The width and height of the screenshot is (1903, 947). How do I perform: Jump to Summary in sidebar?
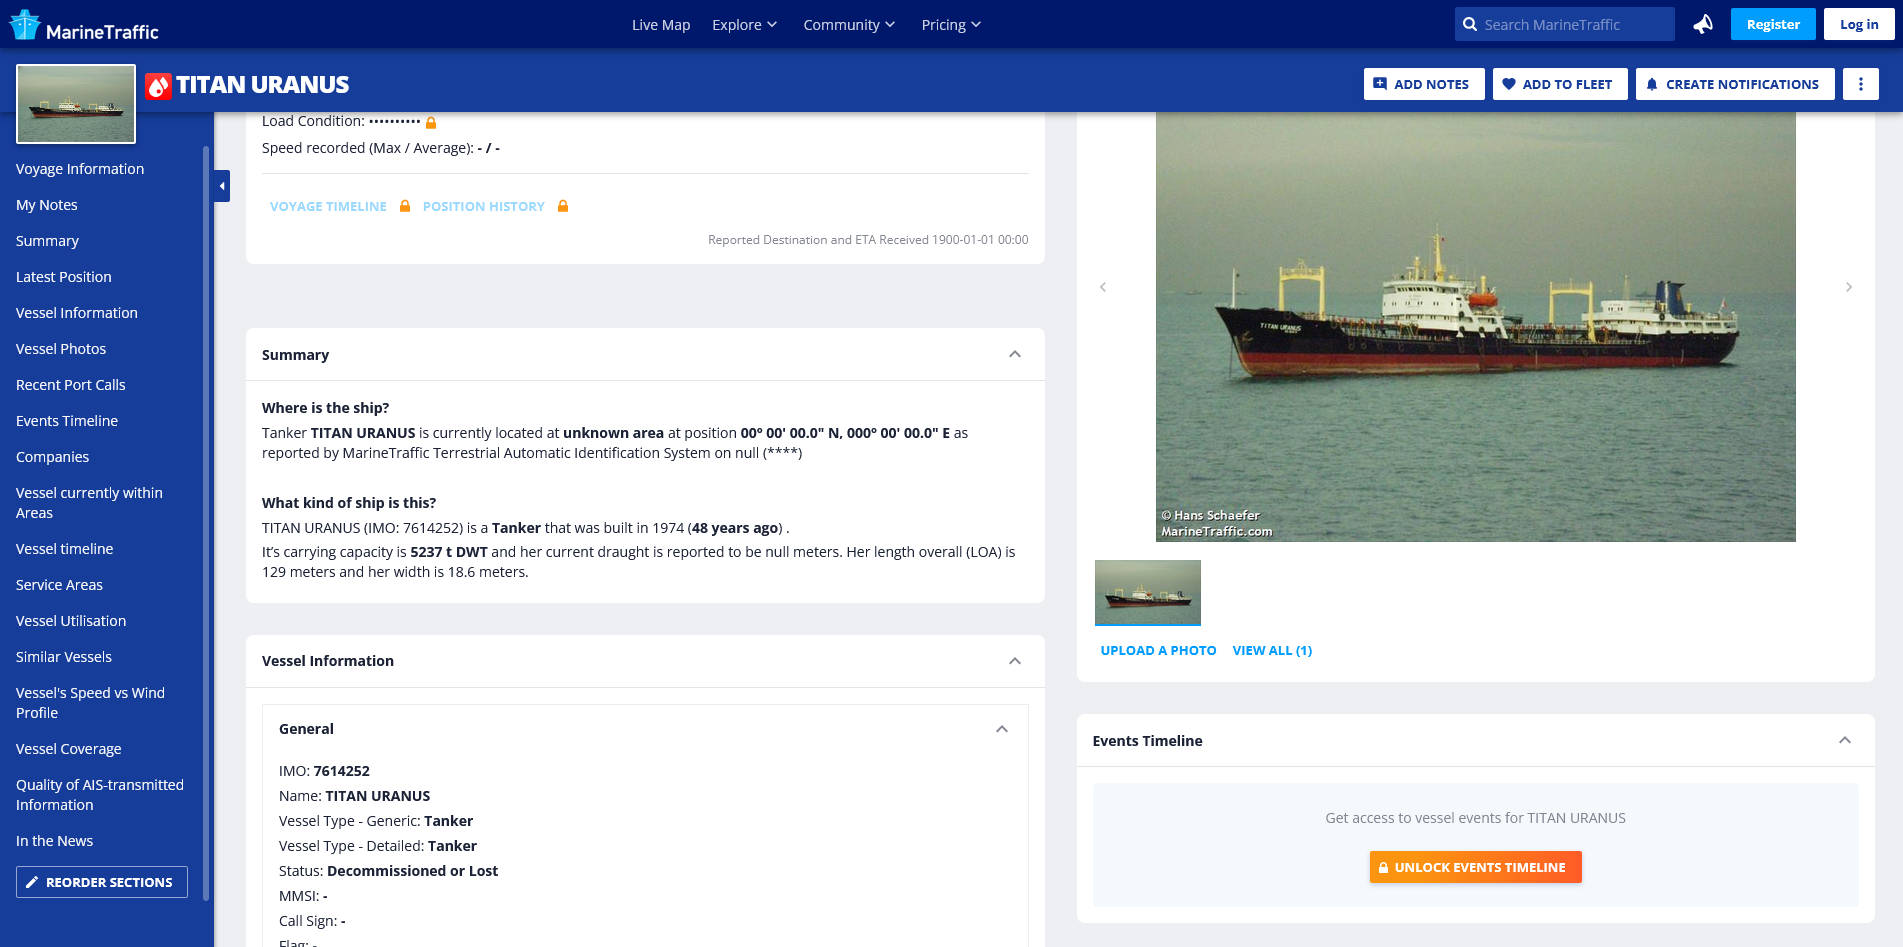tap(47, 241)
